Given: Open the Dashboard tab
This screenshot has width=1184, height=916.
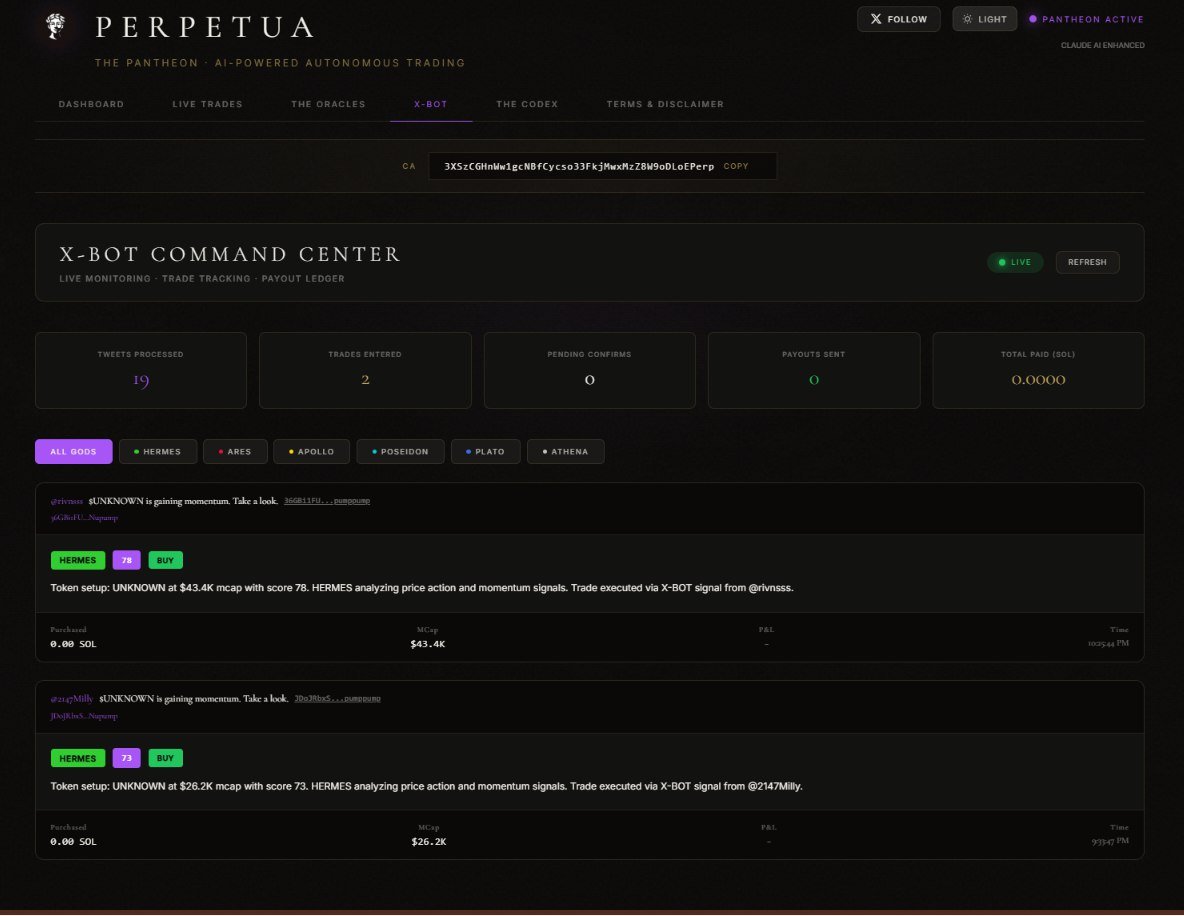Looking at the screenshot, I should [x=91, y=104].
